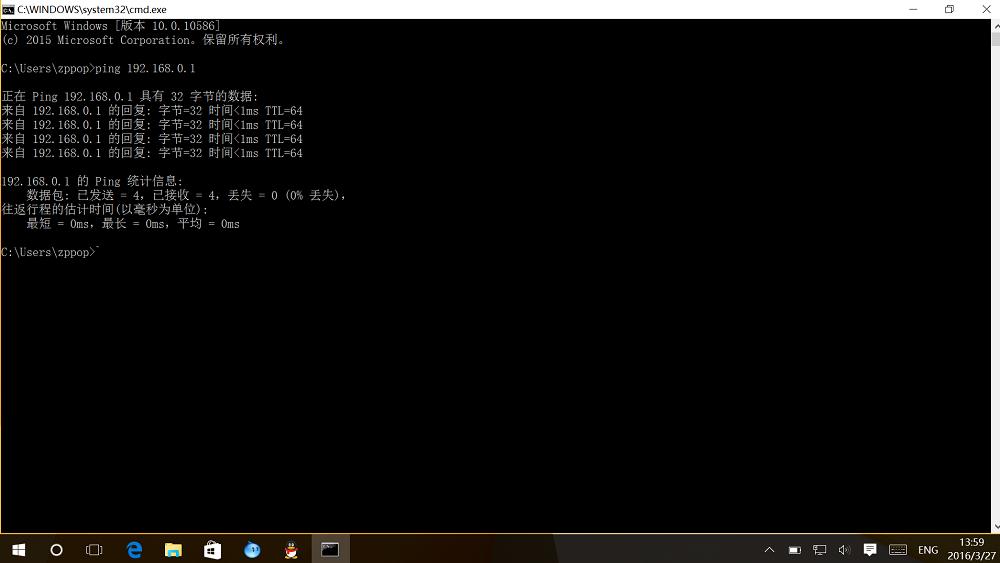The width and height of the screenshot is (1000, 563).
Task: Click the '正在 Ping 192.168.0.1' line
Action: click(129, 97)
